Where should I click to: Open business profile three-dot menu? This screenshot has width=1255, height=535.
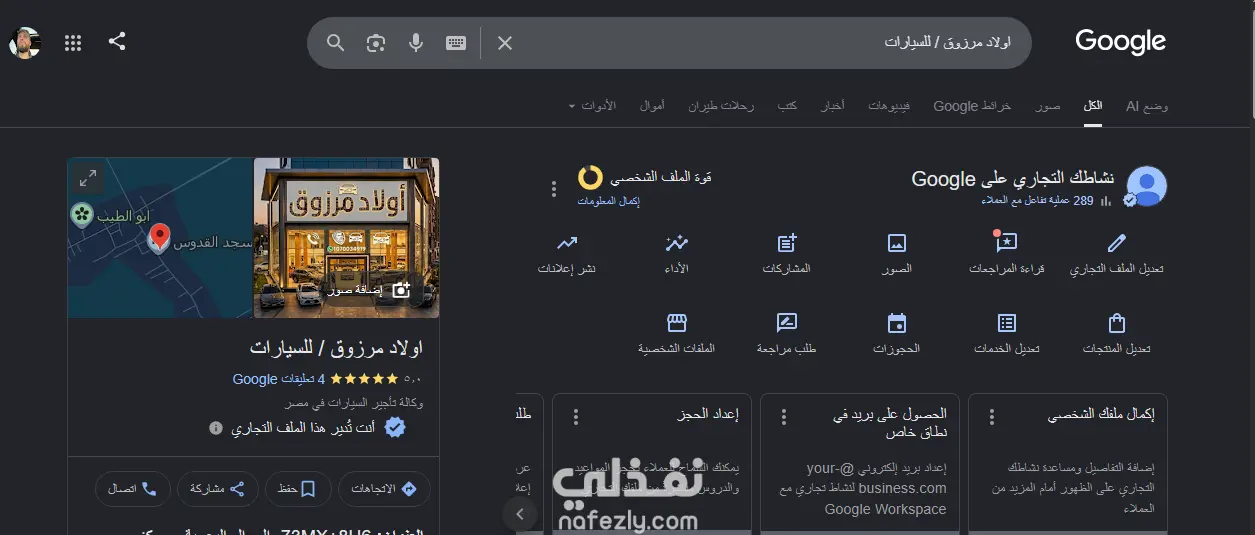[553, 189]
